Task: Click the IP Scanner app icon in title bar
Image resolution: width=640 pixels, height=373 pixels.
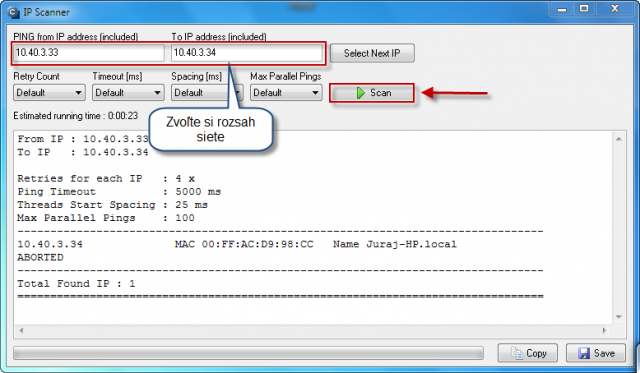Action: [x=13, y=12]
